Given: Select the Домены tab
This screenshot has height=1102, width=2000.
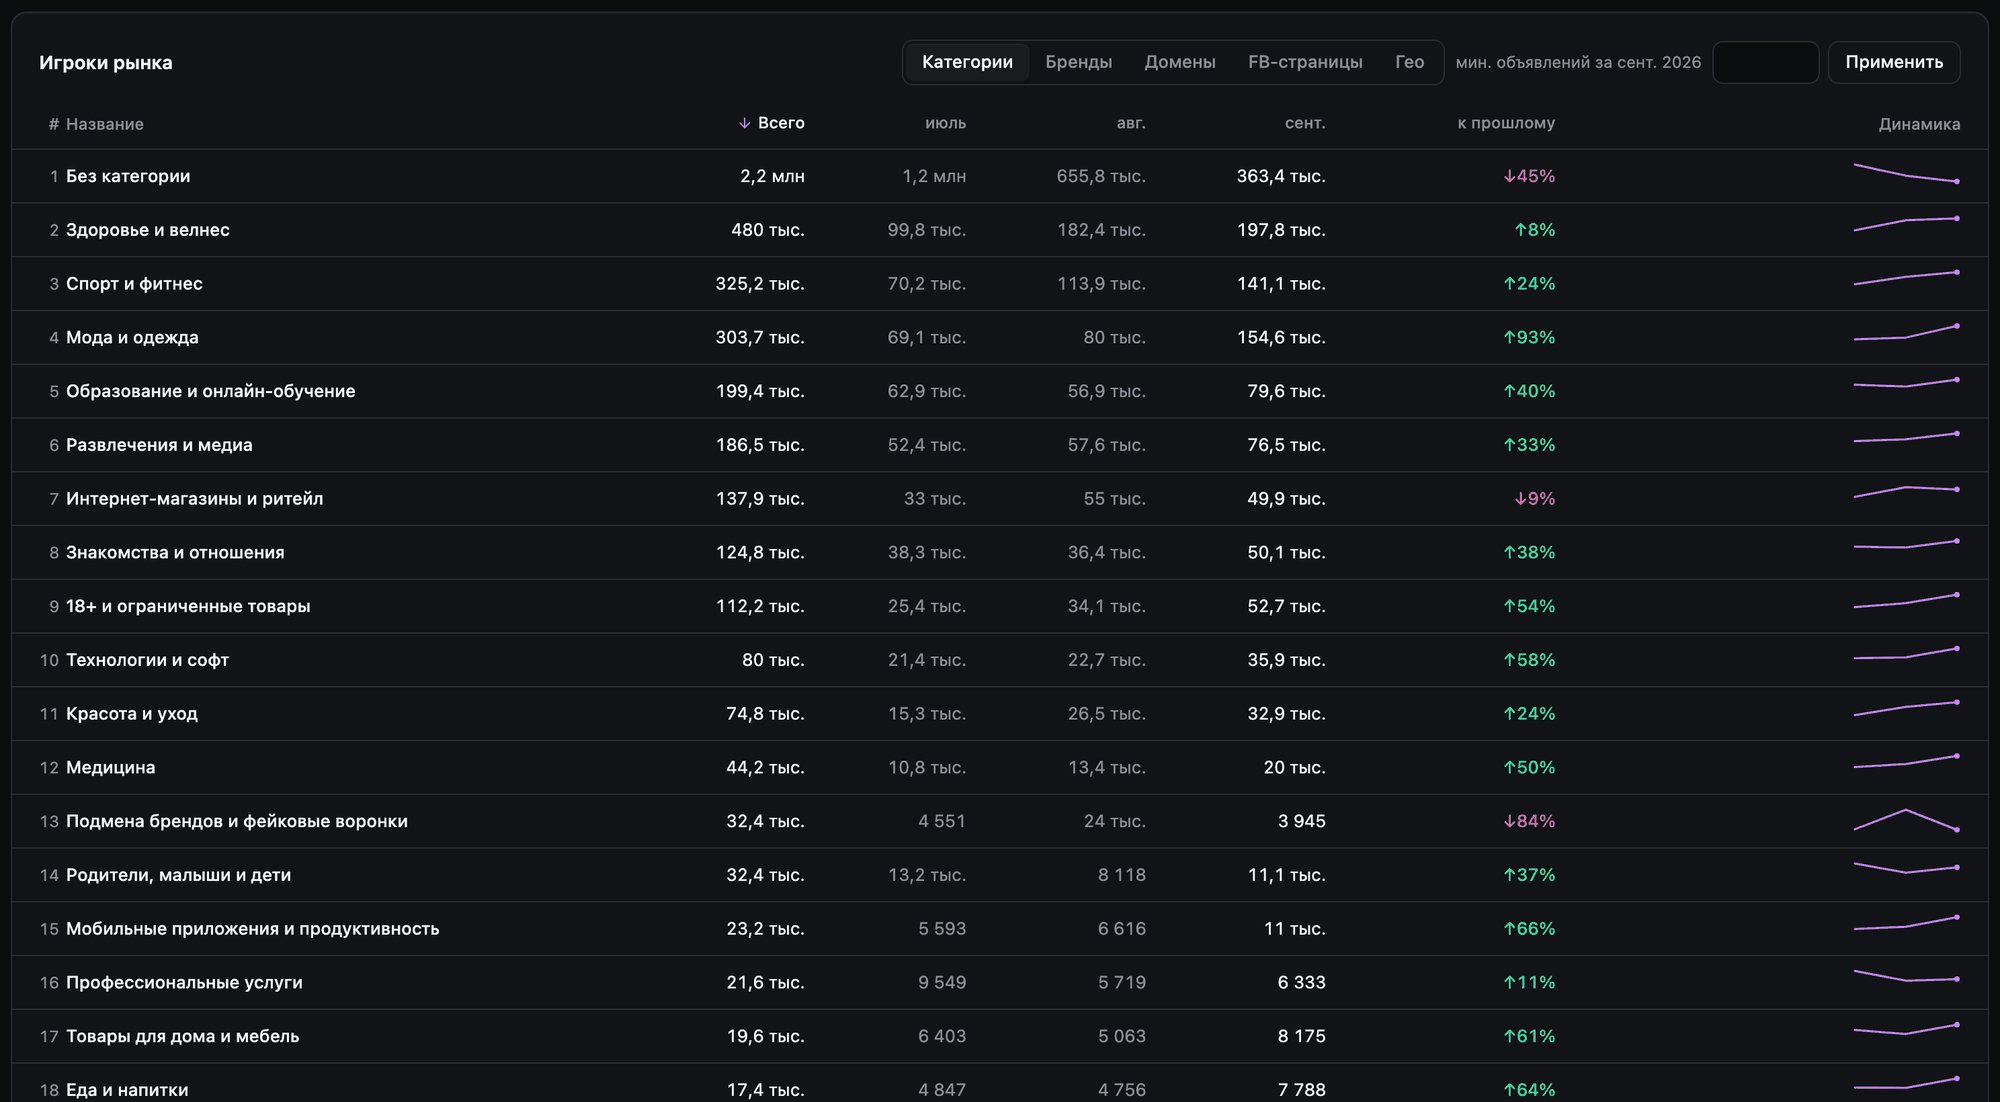Looking at the screenshot, I should click(x=1180, y=62).
